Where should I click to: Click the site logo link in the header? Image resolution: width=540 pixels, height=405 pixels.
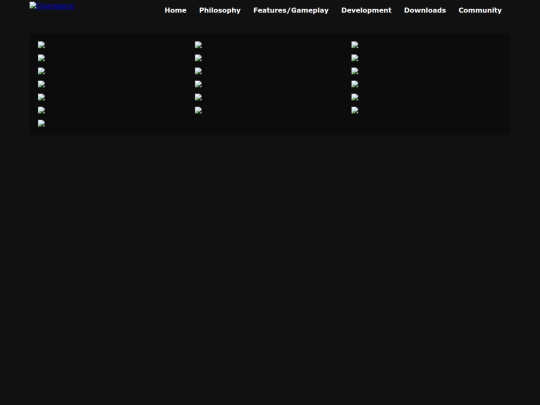click(x=52, y=6)
